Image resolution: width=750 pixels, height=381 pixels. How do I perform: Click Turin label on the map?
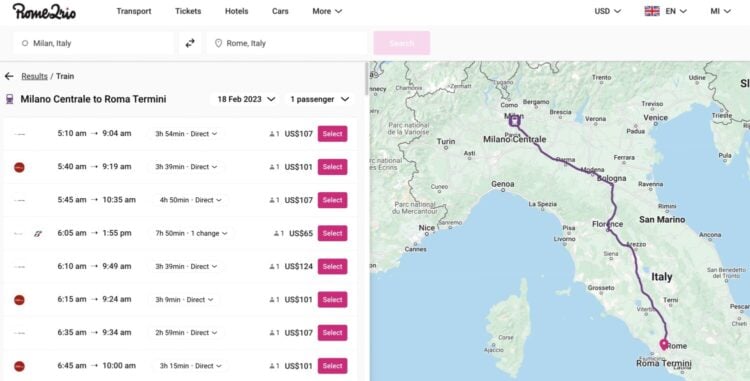click(x=446, y=142)
